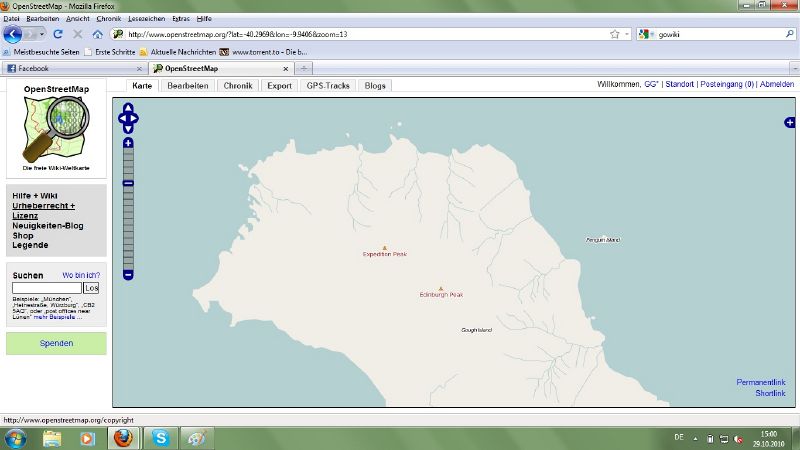Open Windows Explorer folder in taskbar
The height and width of the screenshot is (450, 800).
coord(52,438)
